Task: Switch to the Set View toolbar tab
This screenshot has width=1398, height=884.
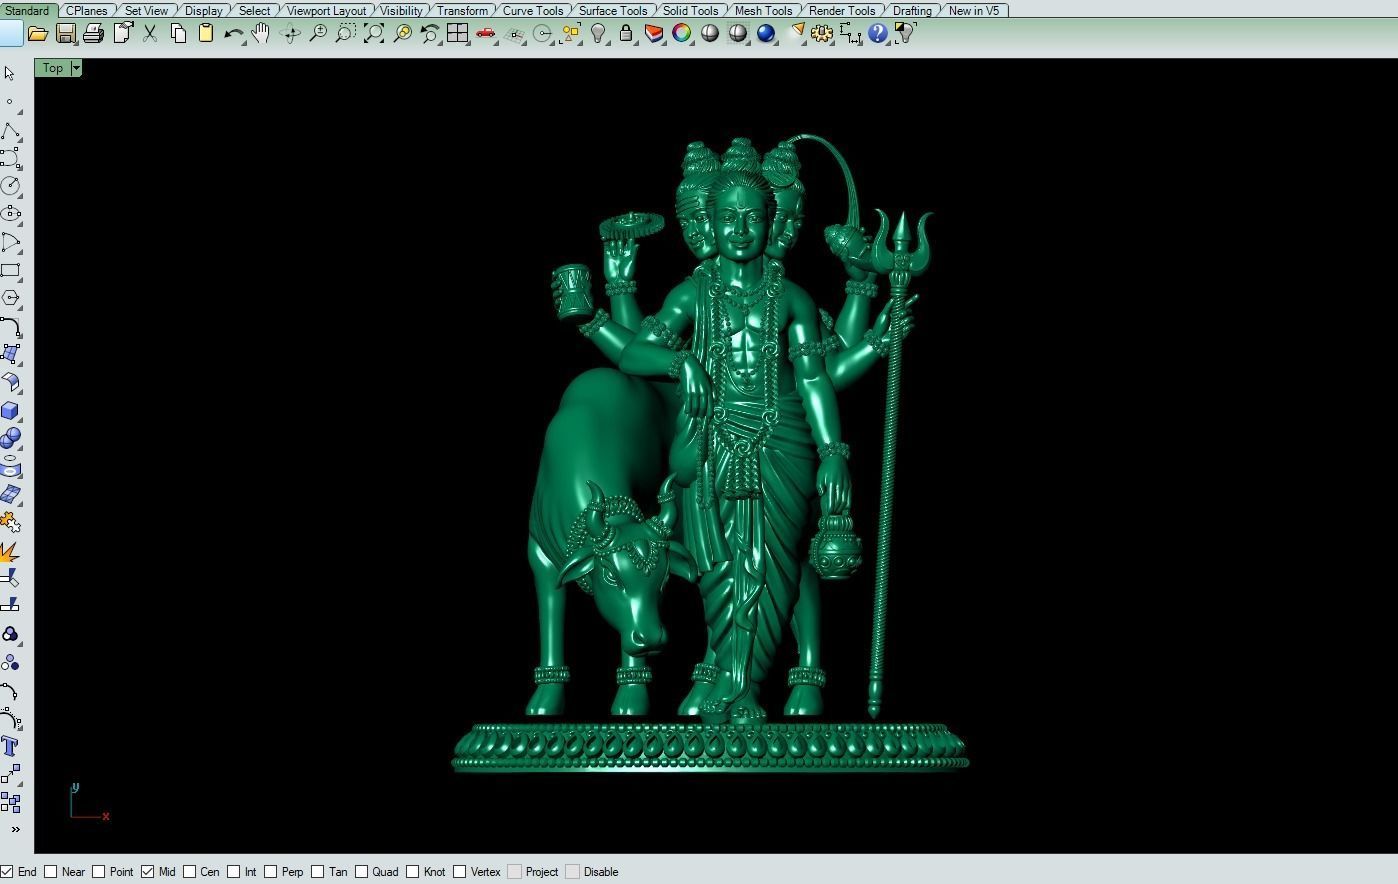Action: point(146,11)
